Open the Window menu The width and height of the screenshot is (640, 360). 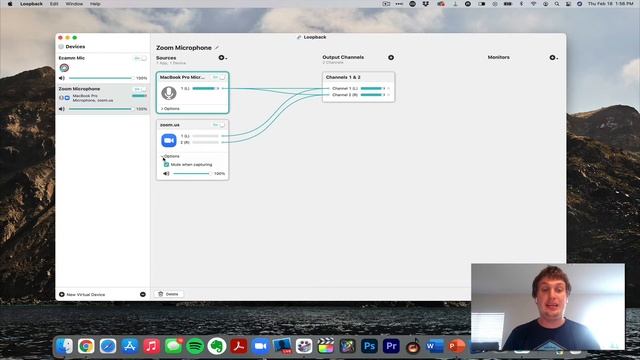pos(74,4)
